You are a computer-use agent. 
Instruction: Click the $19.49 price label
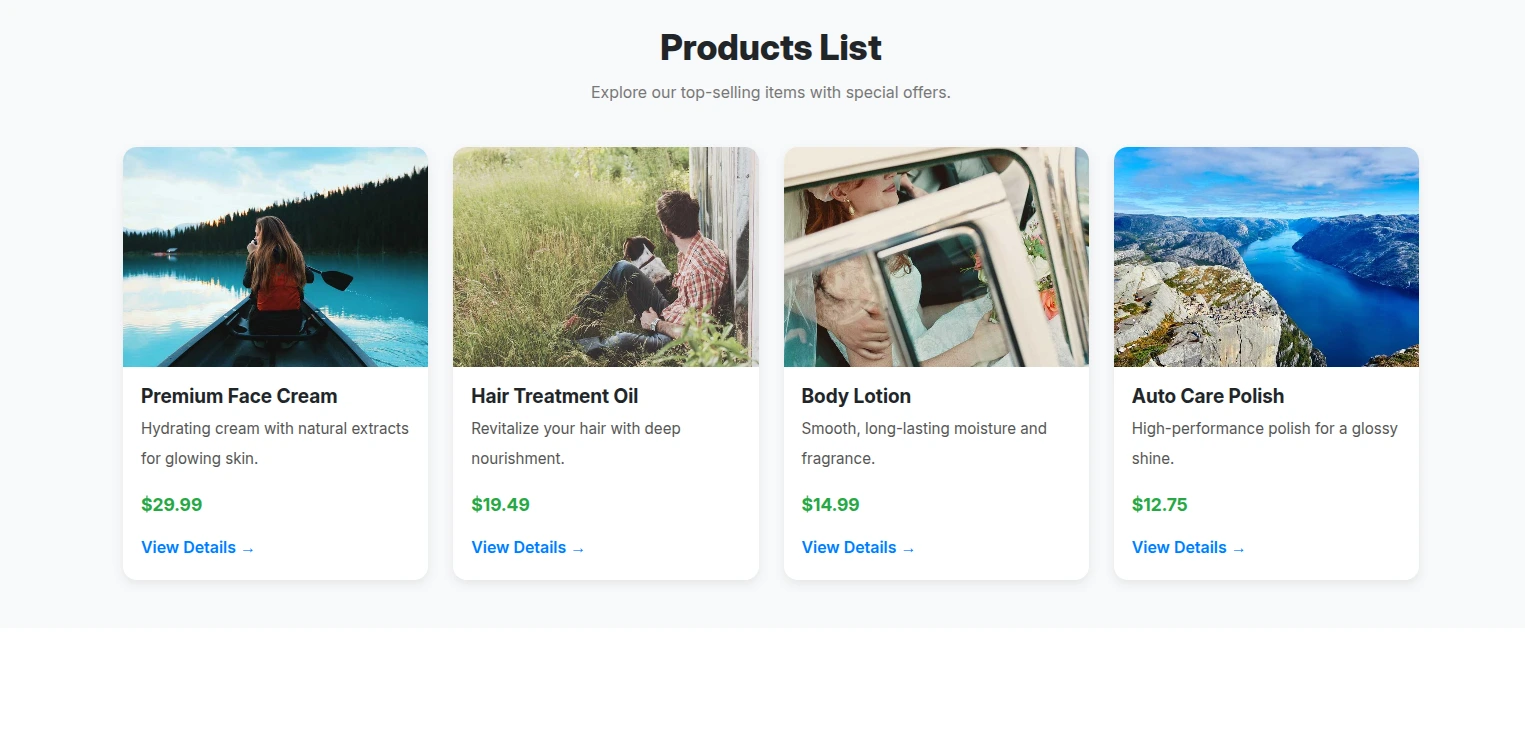click(500, 504)
